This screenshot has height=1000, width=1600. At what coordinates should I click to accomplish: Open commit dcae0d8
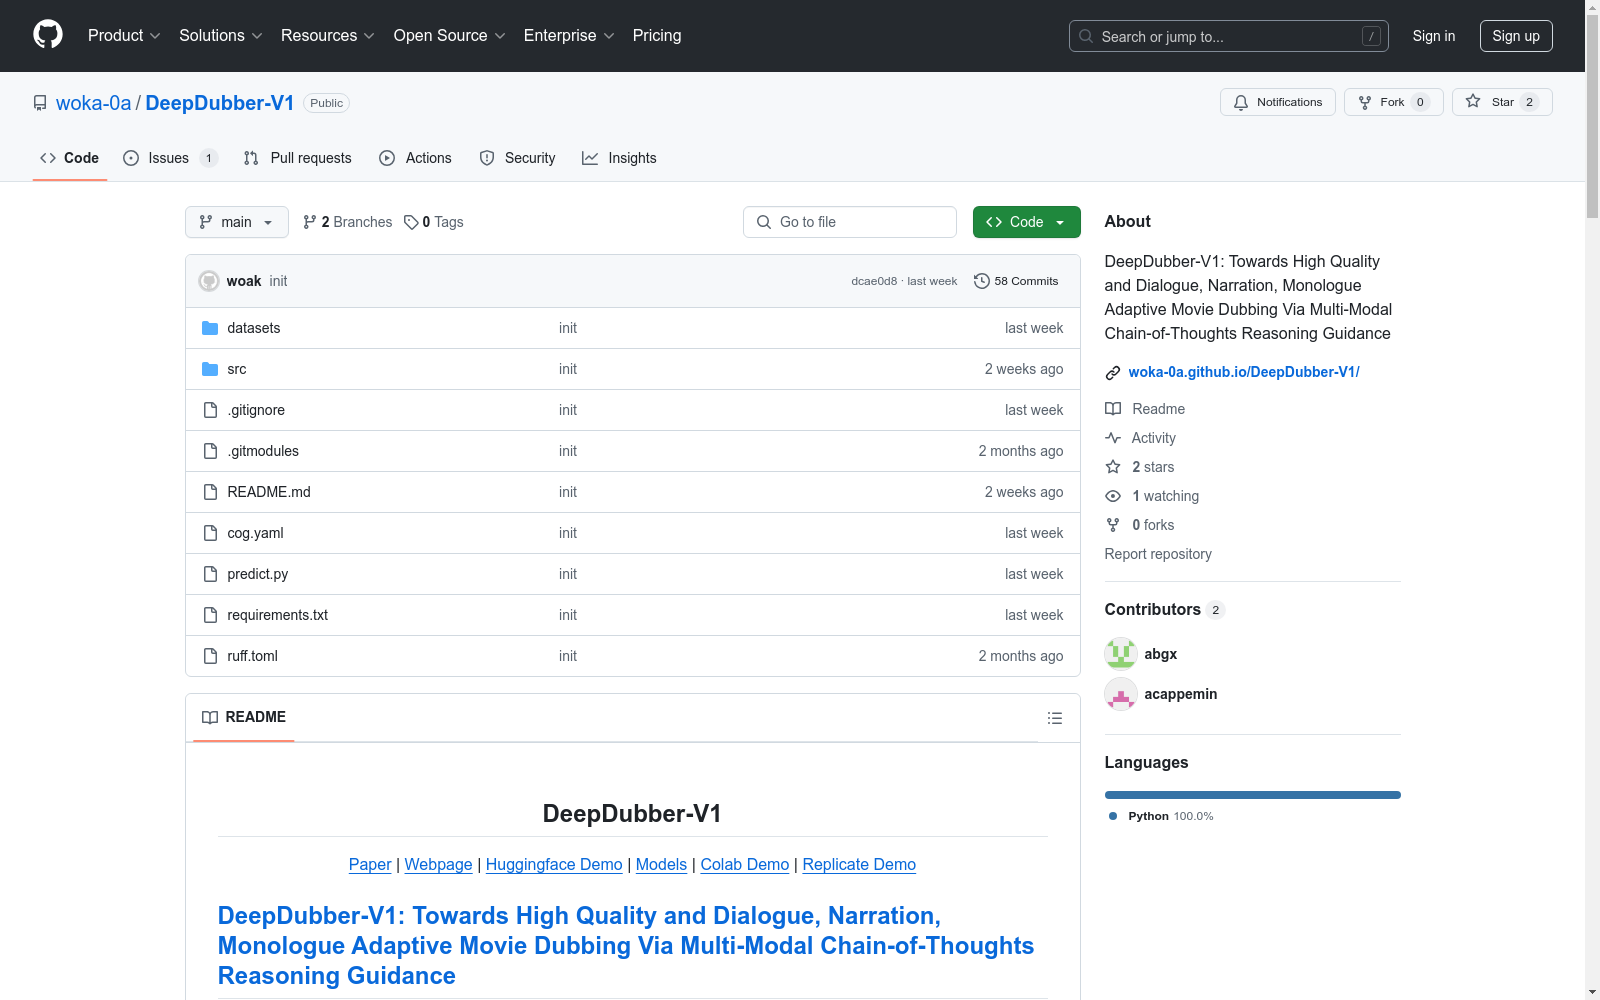pyautogui.click(x=874, y=281)
